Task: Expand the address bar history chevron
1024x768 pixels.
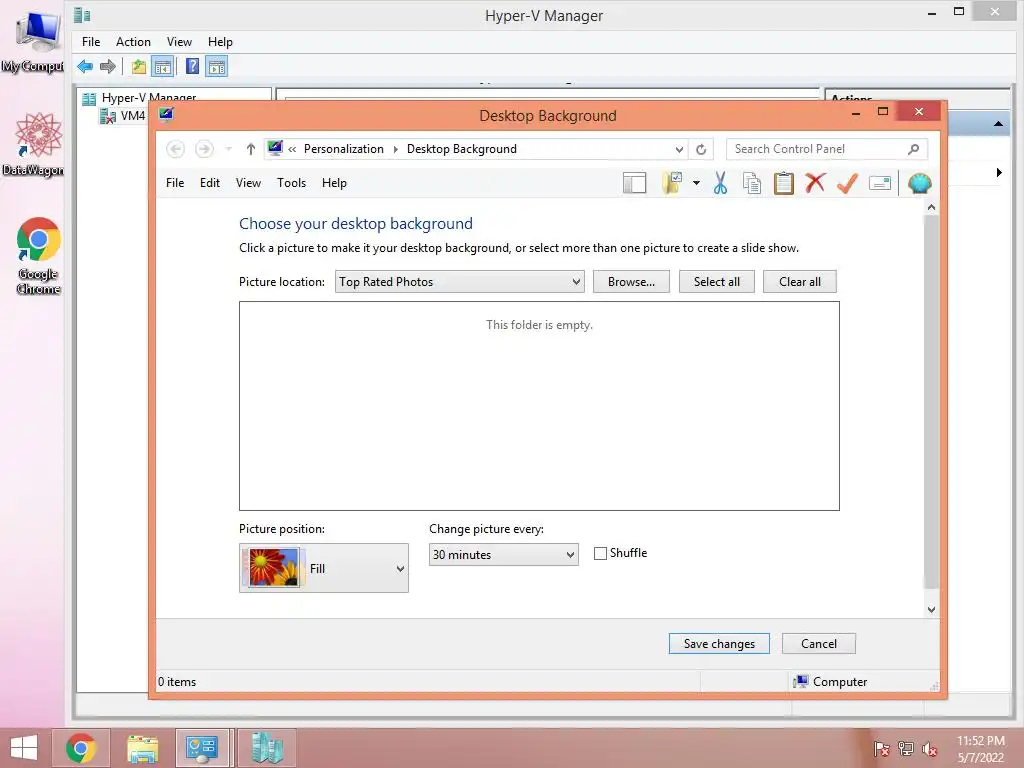Action: tap(679, 150)
